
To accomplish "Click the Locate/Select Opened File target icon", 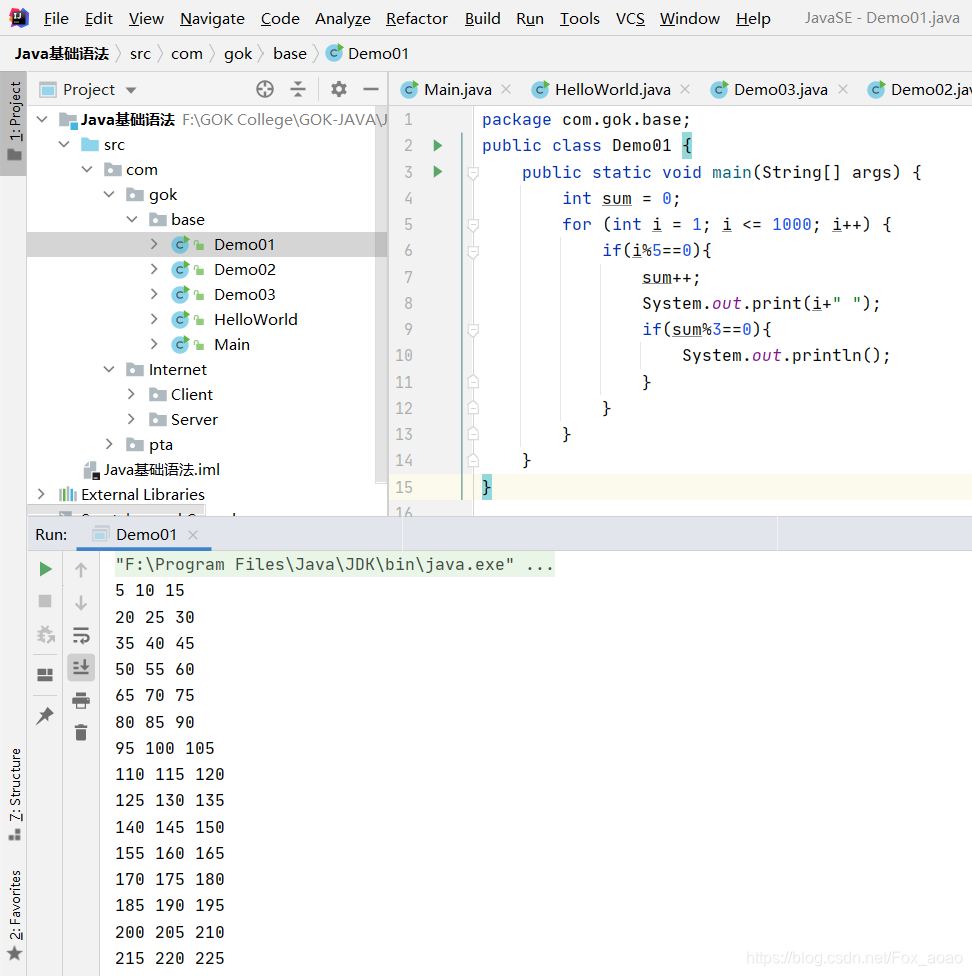I will click(x=265, y=90).
